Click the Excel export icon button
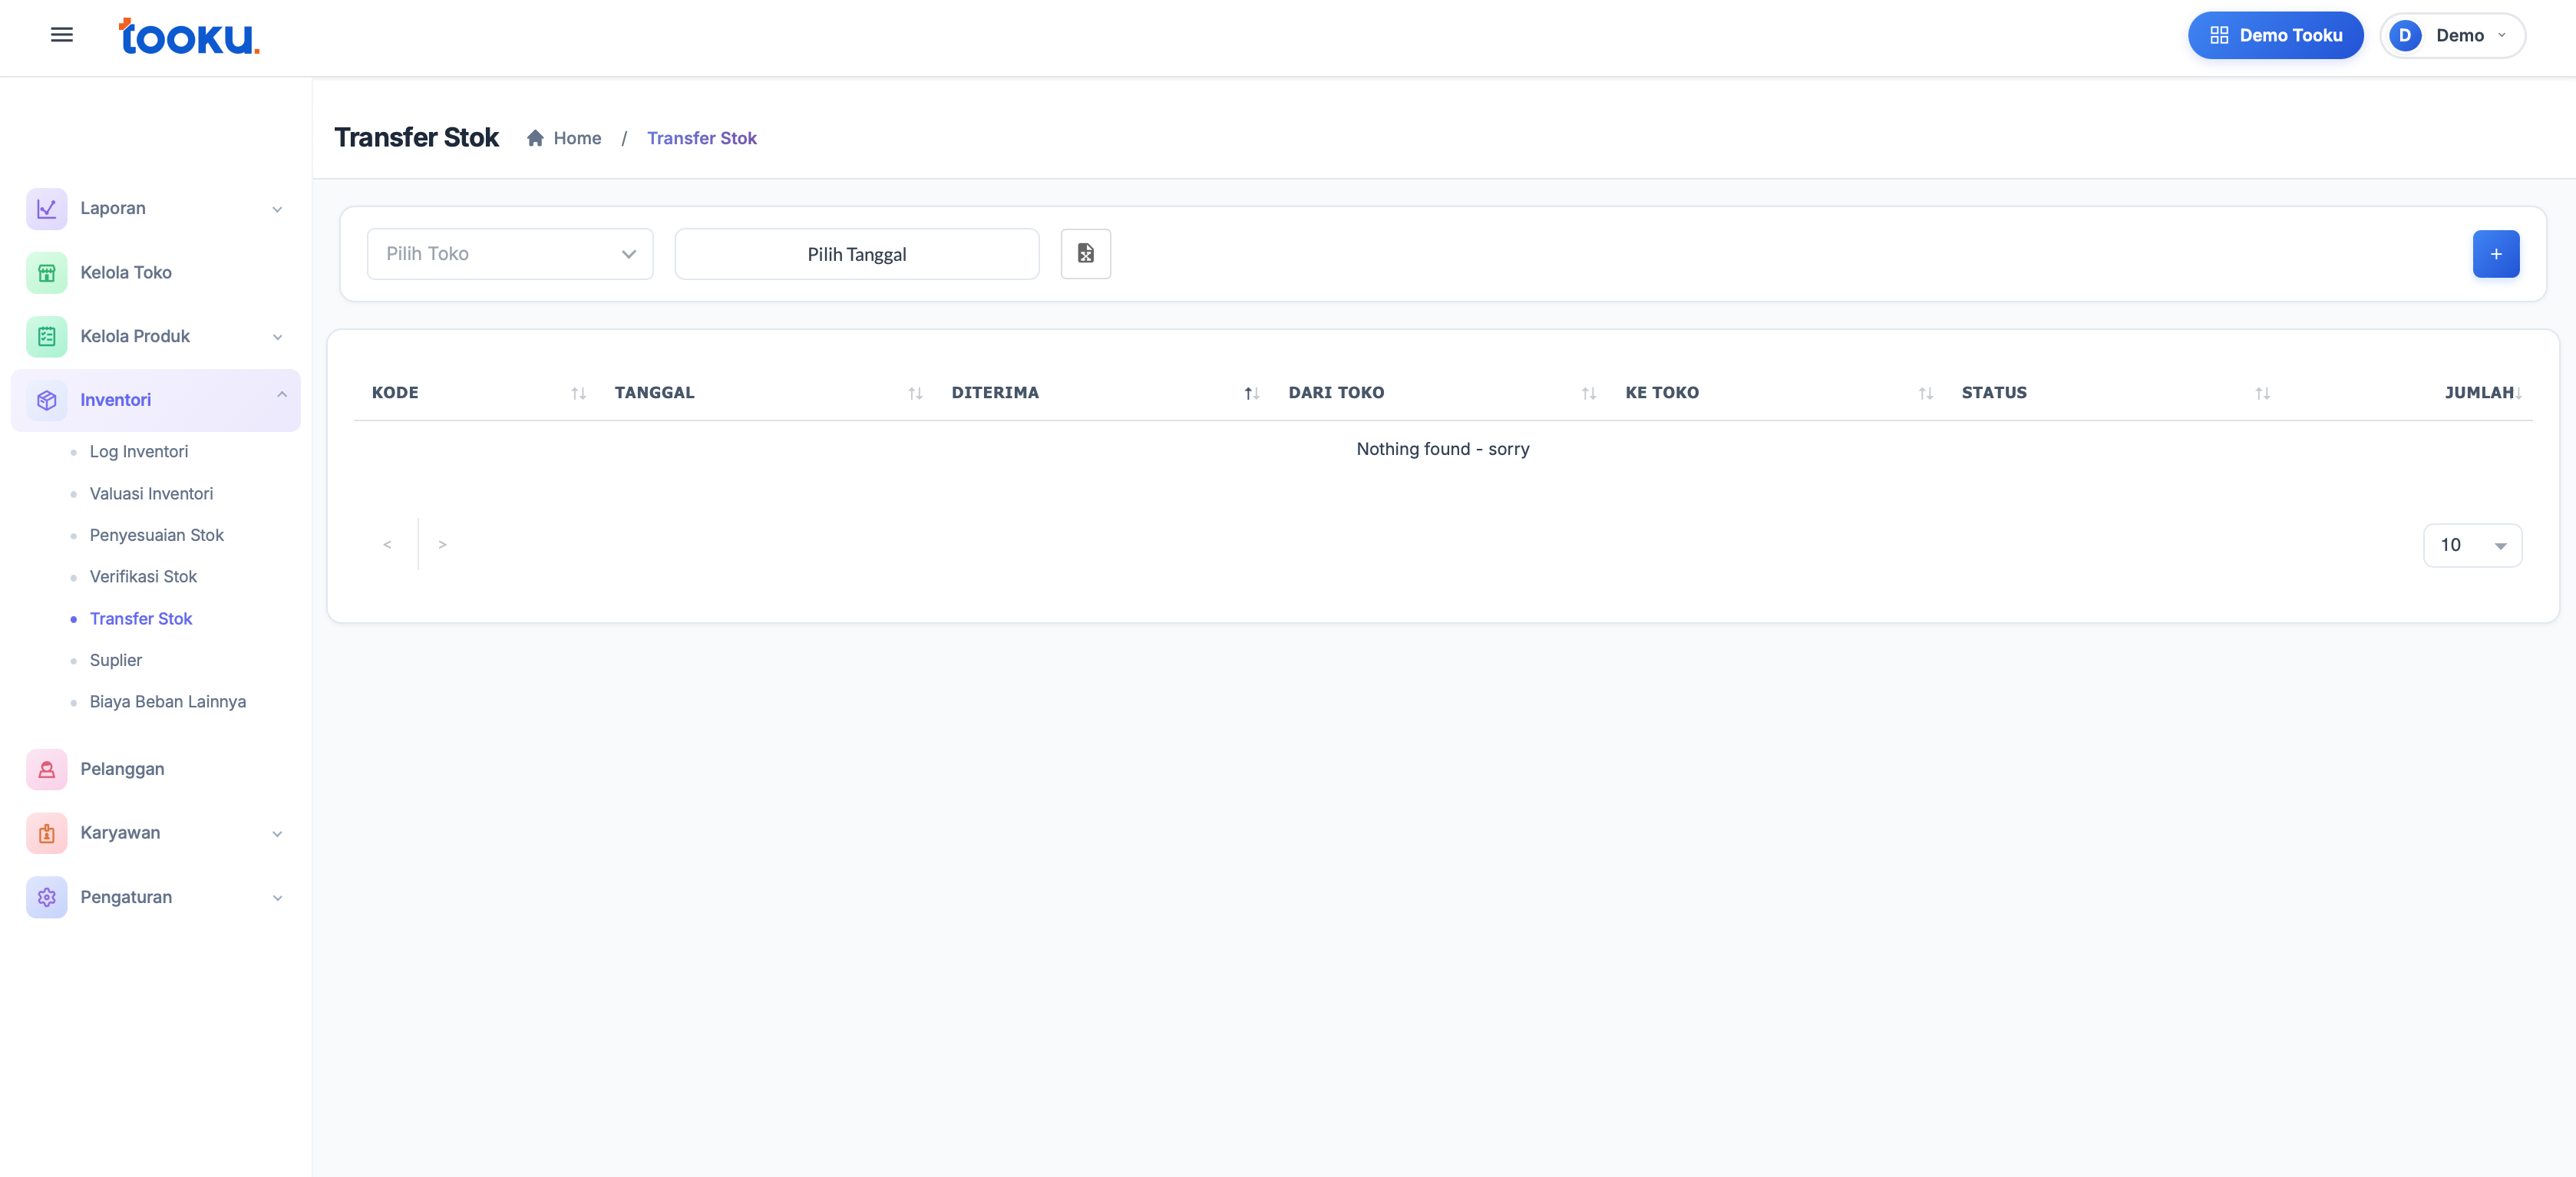This screenshot has height=1177, width=2576. tap(1085, 254)
